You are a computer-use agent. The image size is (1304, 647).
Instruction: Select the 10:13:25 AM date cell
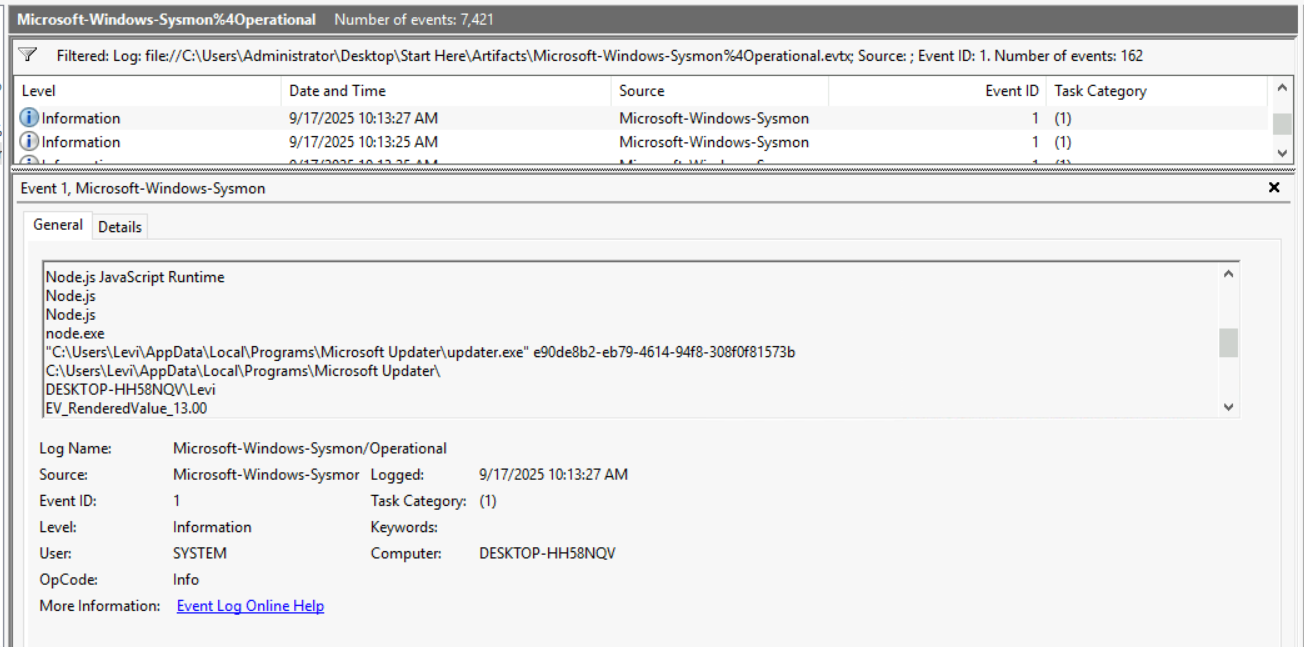point(364,142)
